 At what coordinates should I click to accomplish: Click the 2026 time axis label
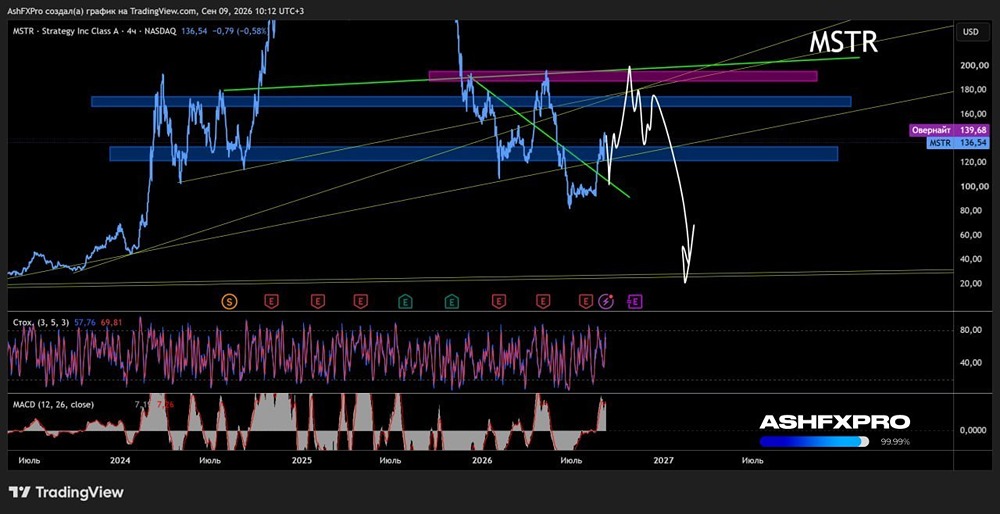[480, 460]
